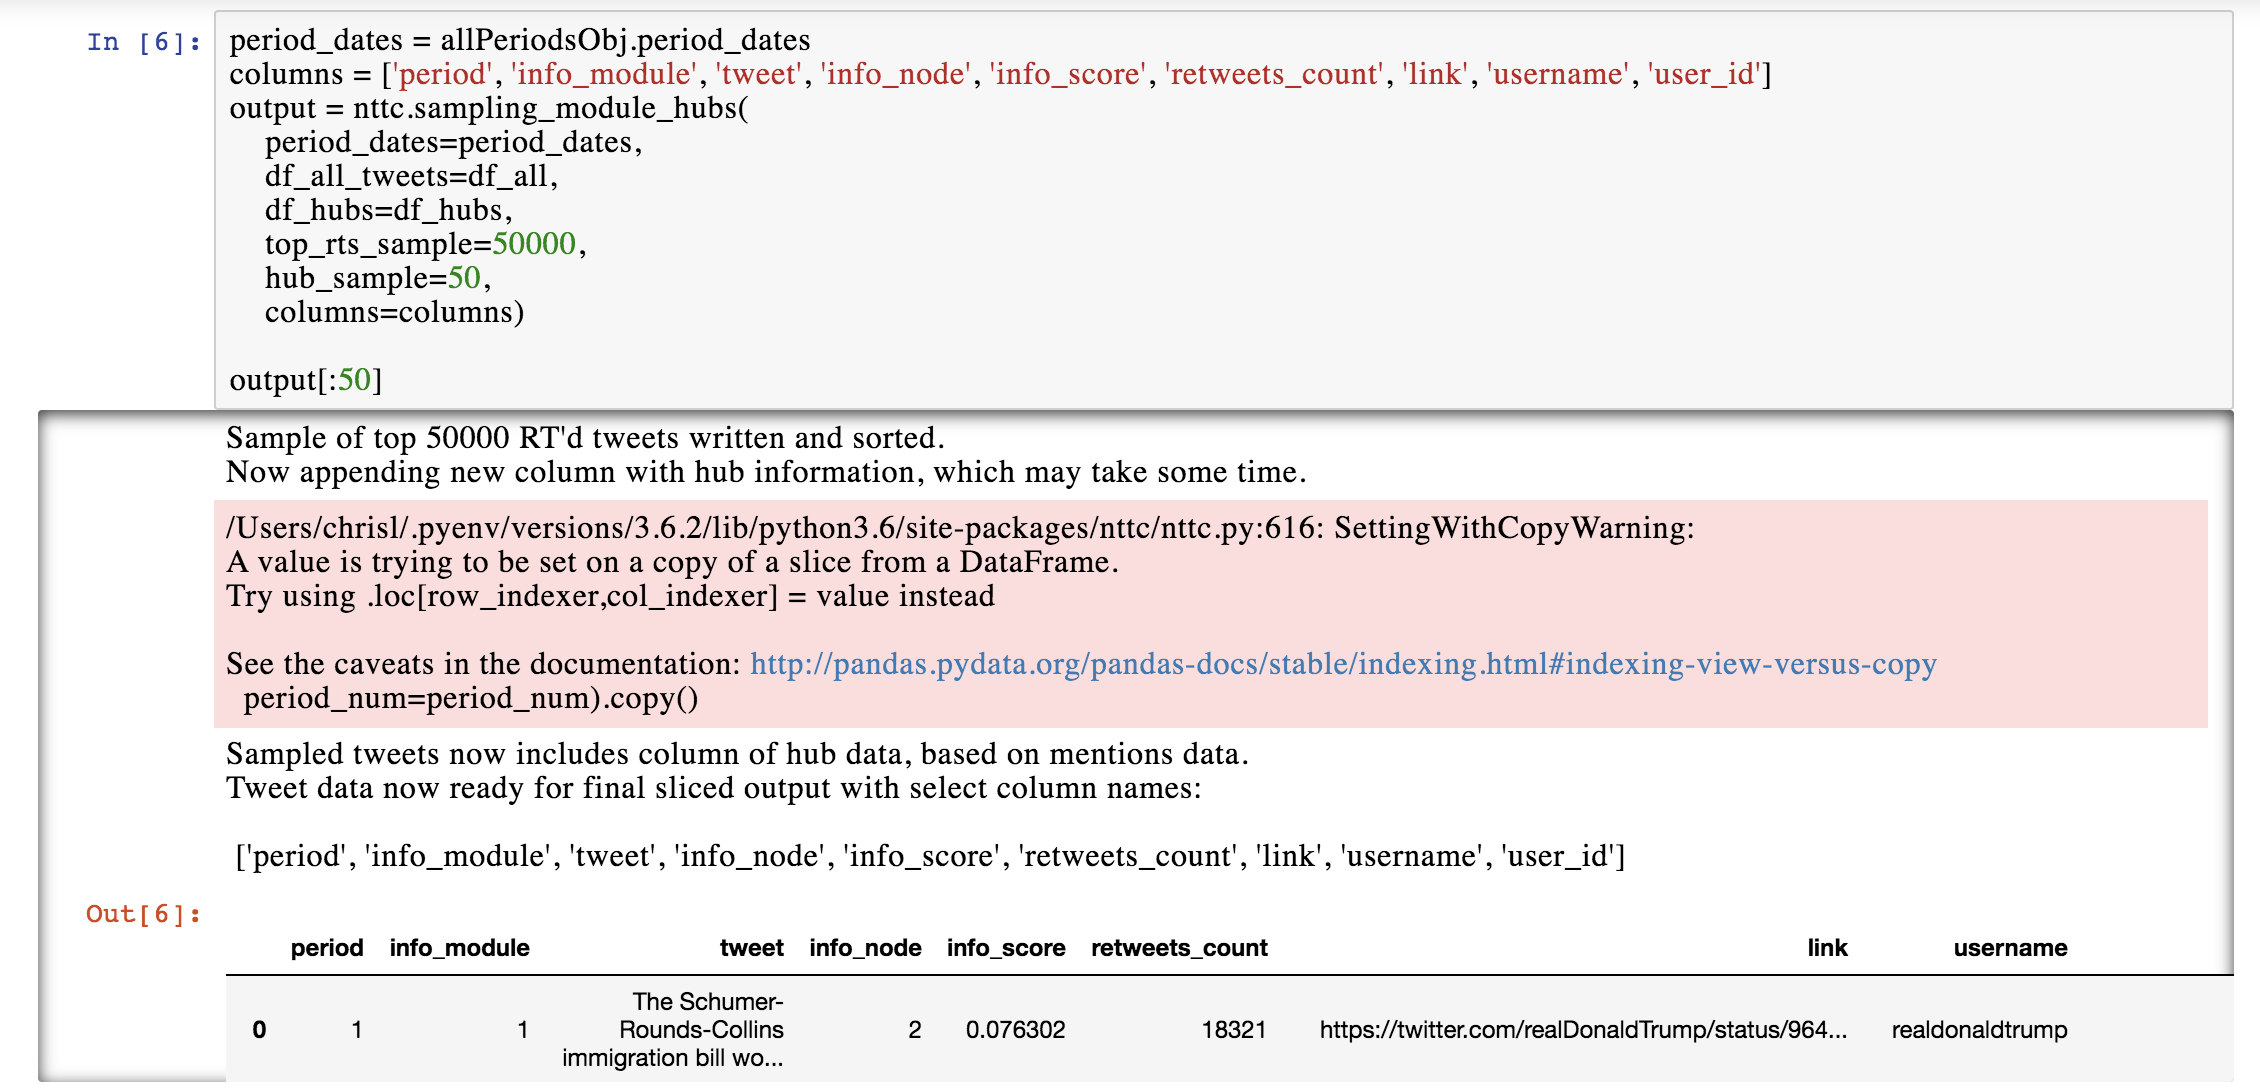
Task: Click the 'username' column header
Action: tap(2009, 948)
